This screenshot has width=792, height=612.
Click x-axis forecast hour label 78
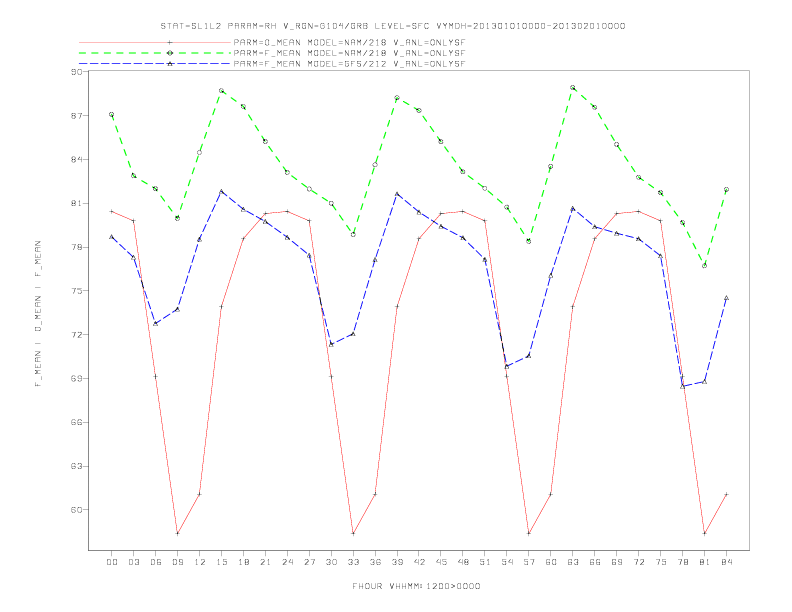coord(682,562)
